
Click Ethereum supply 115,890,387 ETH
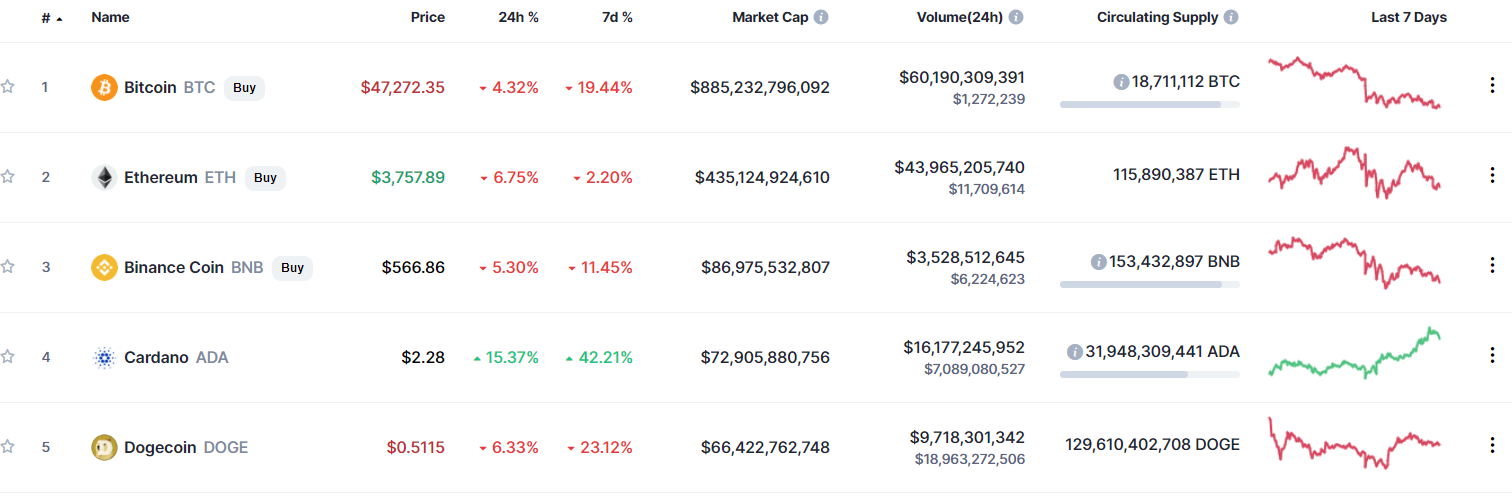tap(1176, 174)
